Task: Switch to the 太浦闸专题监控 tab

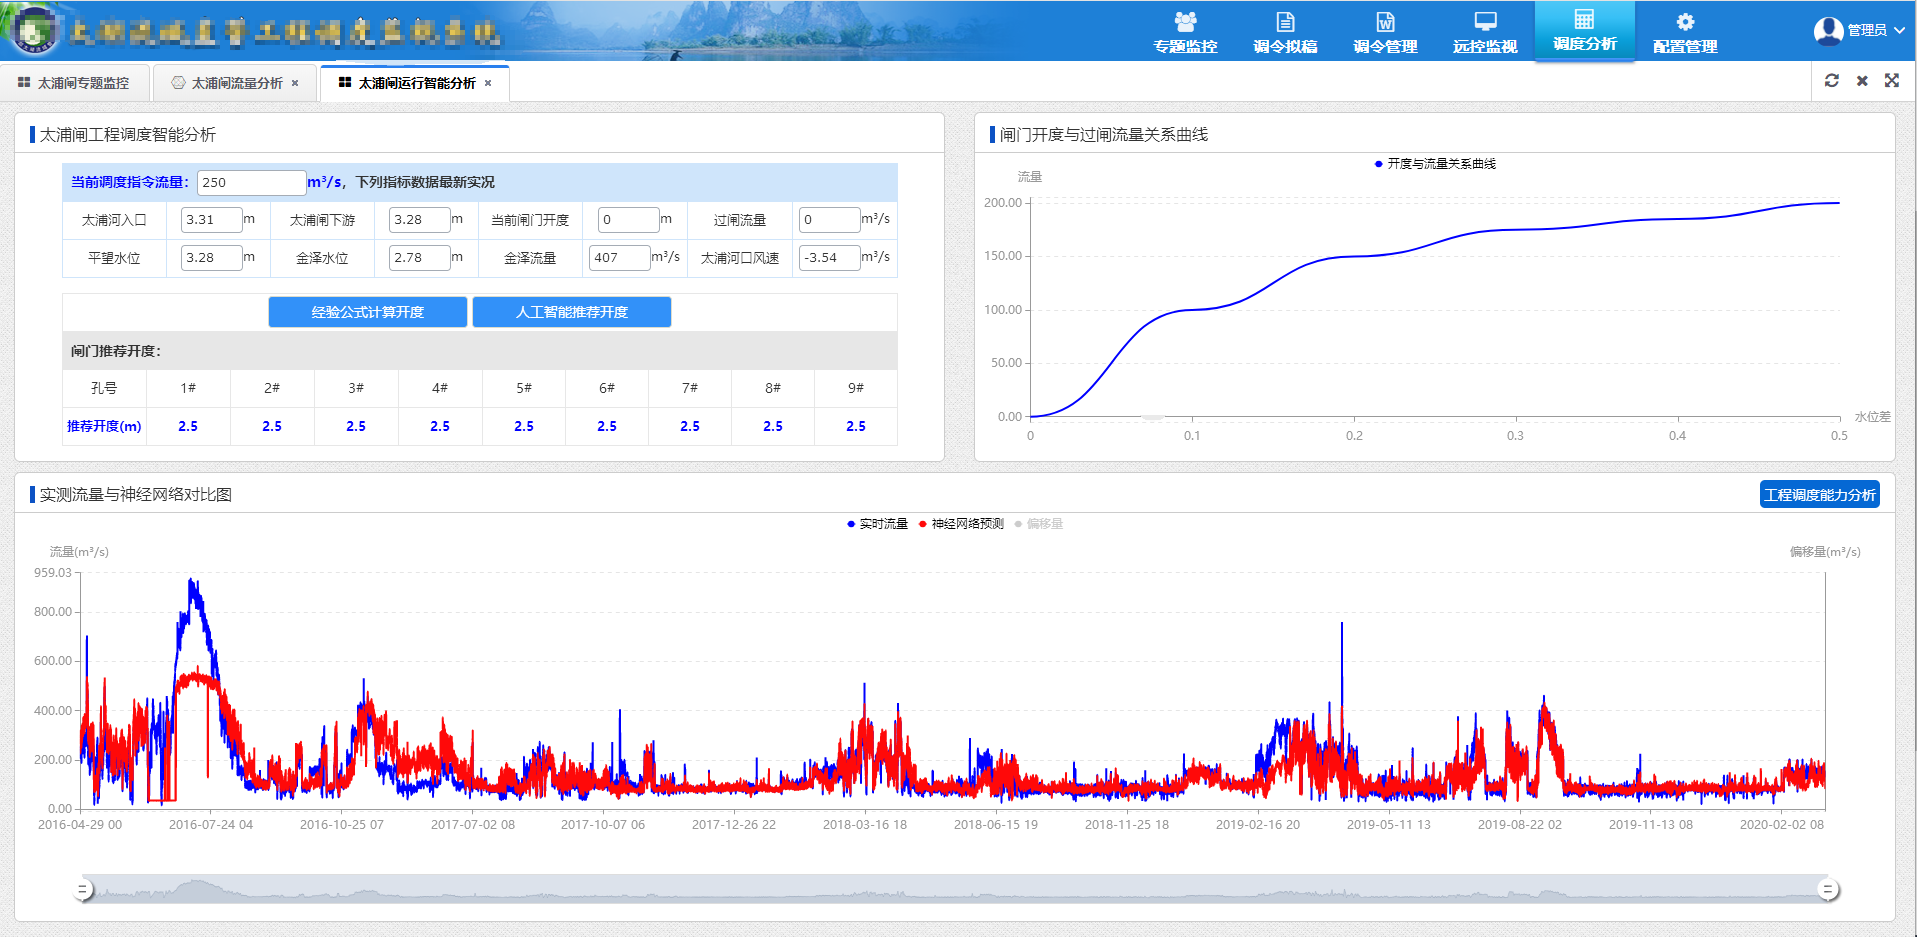Action: [x=74, y=83]
